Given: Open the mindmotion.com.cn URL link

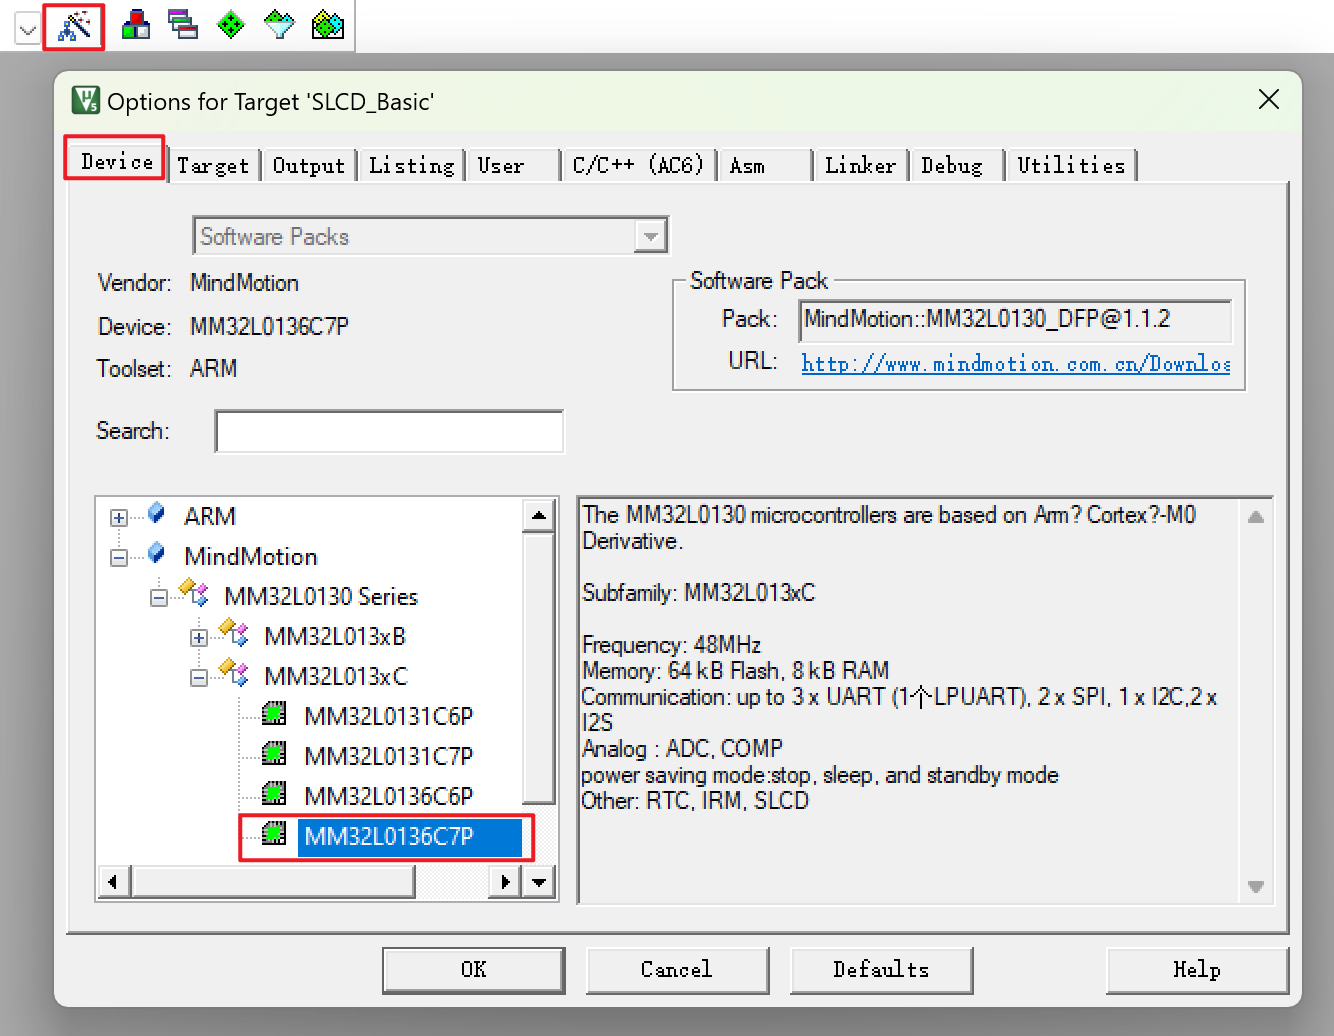Looking at the screenshot, I should coord(1015,364).
